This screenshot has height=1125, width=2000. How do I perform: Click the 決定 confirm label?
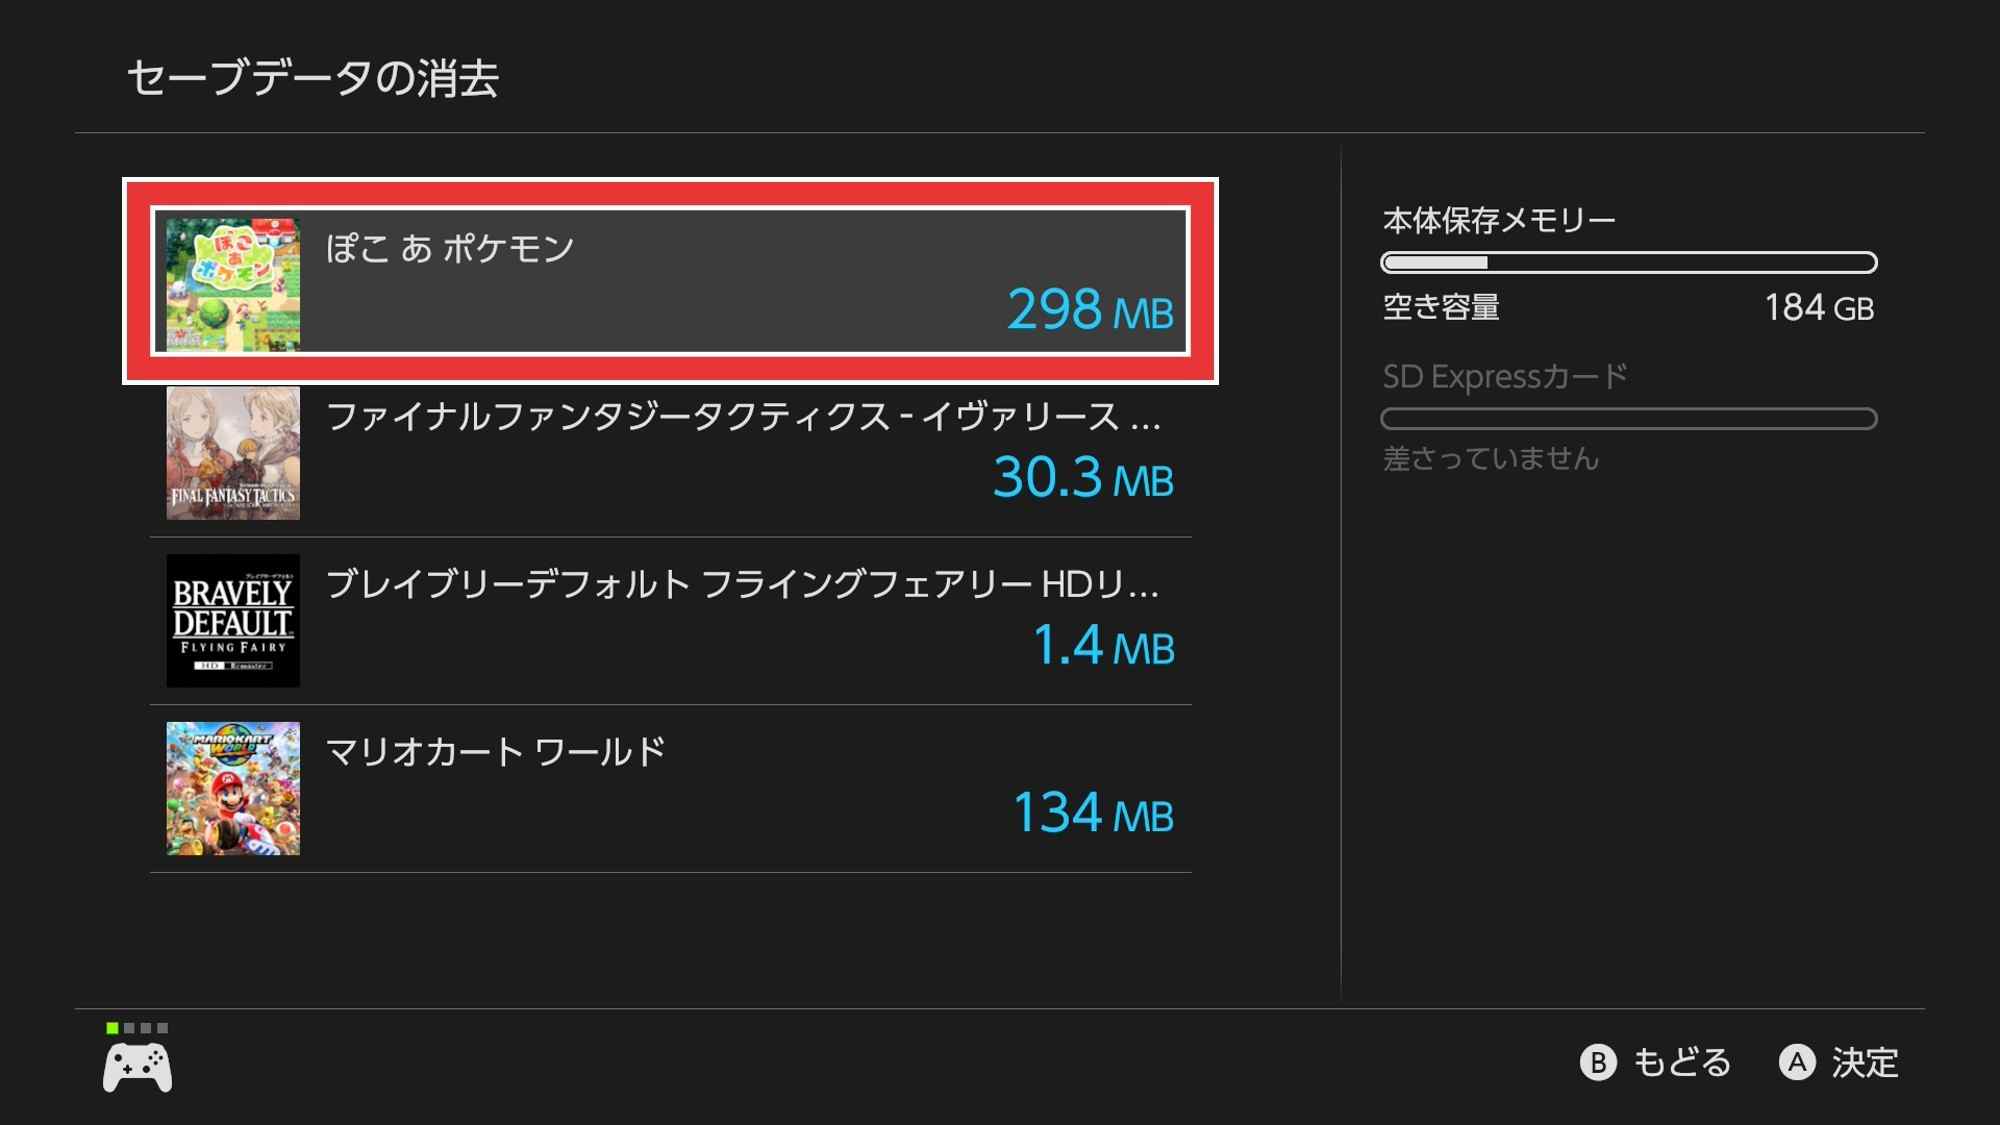coord(1864,1062)
